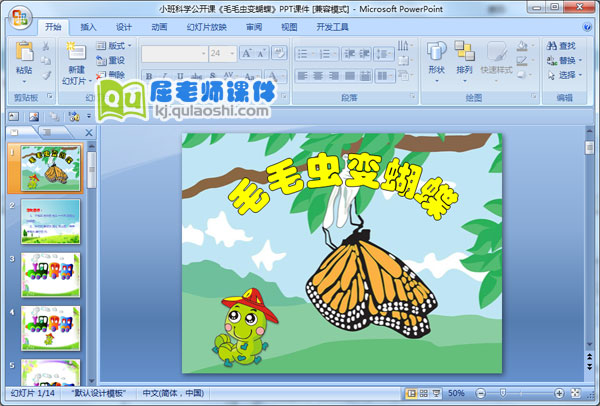Click the Quick Styles (快速样式) button
The image size is (600, 406).
click(x=496, y=61)
